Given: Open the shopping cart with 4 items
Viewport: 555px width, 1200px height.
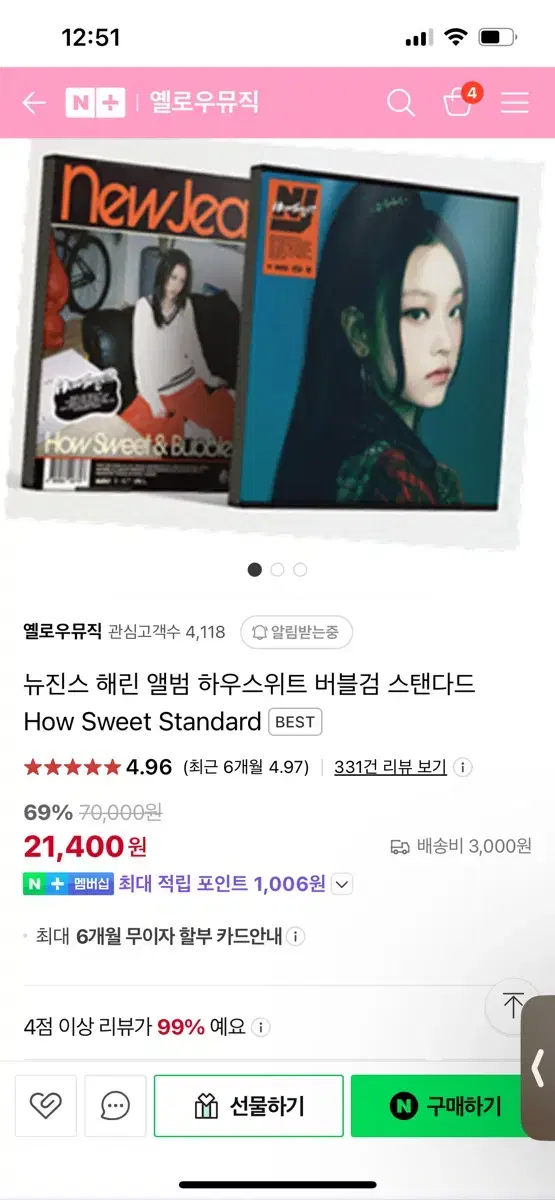Looking at the screenshot, I should coord(460,100).
